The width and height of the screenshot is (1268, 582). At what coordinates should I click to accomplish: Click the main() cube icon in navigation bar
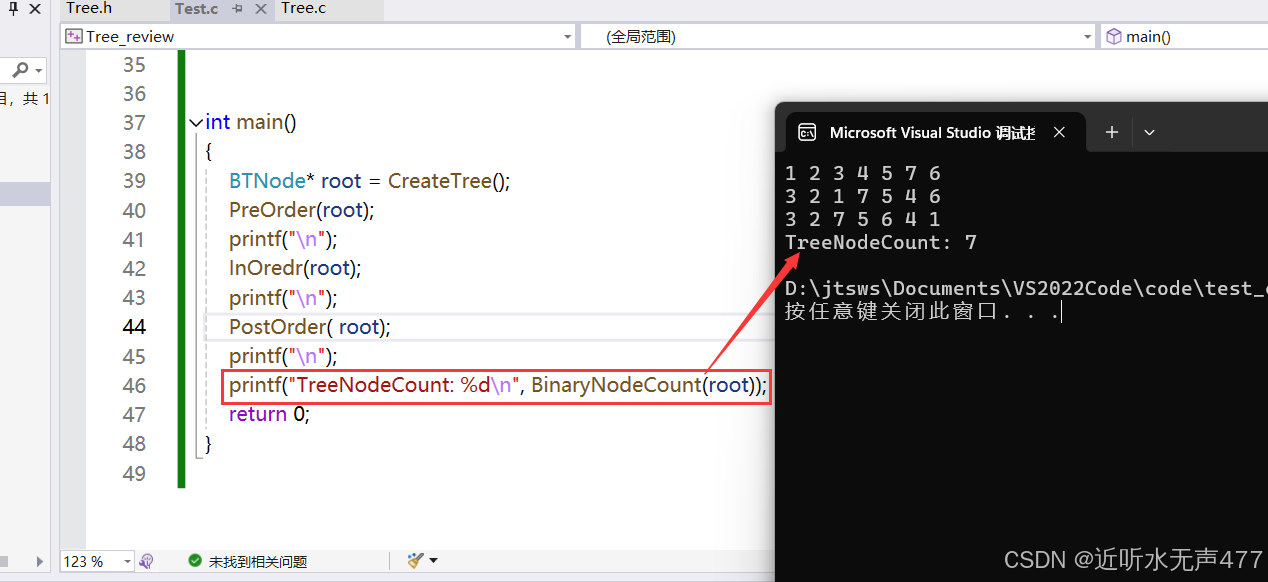(1113, 37)
